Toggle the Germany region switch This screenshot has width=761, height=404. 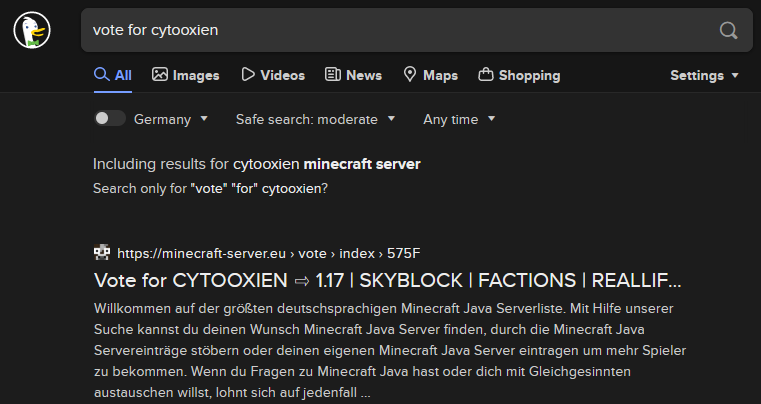click(110, 118)
